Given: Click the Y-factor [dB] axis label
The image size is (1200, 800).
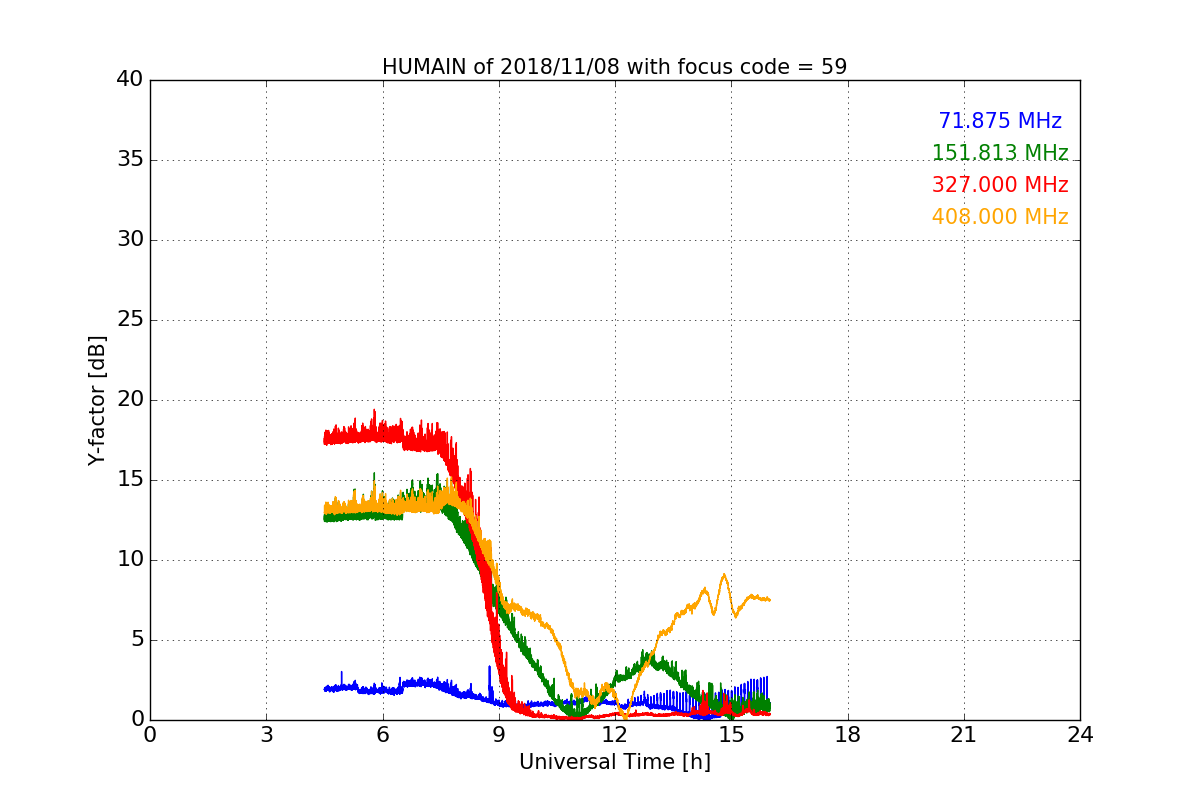Looking at the screenshot, I should click(x=97, y=400).
